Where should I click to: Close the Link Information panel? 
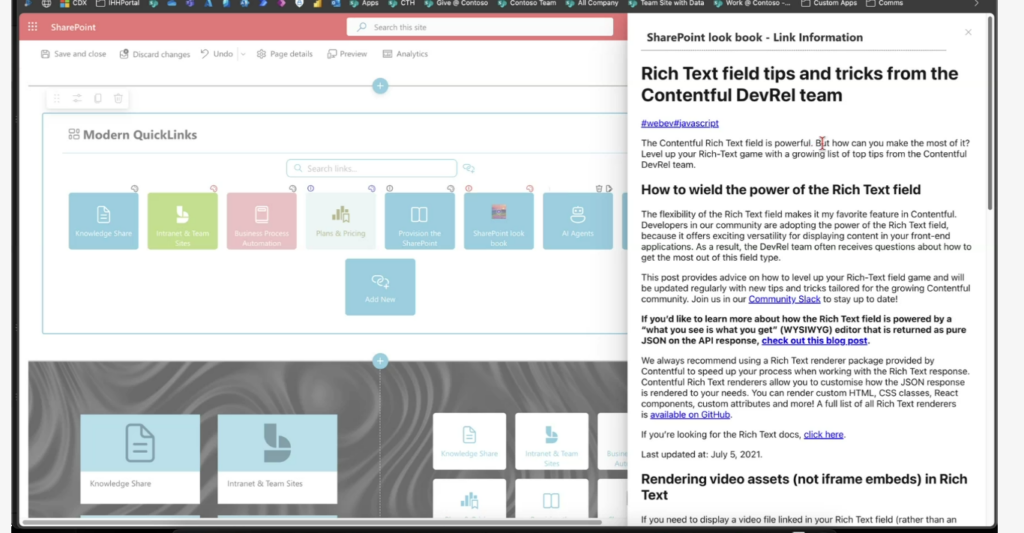(x=968, y=32)
